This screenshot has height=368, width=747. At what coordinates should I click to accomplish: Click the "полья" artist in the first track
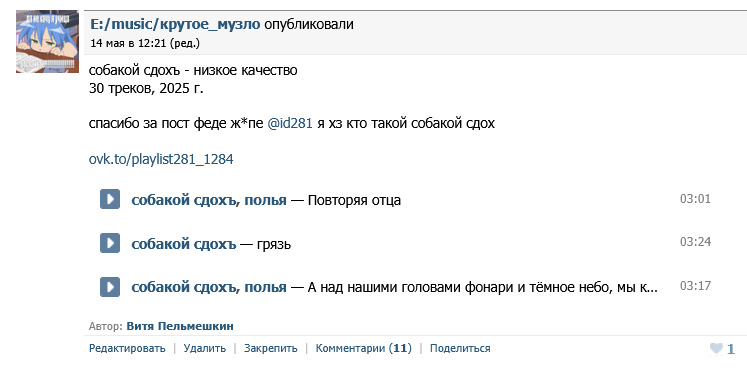tap(265, 200)
